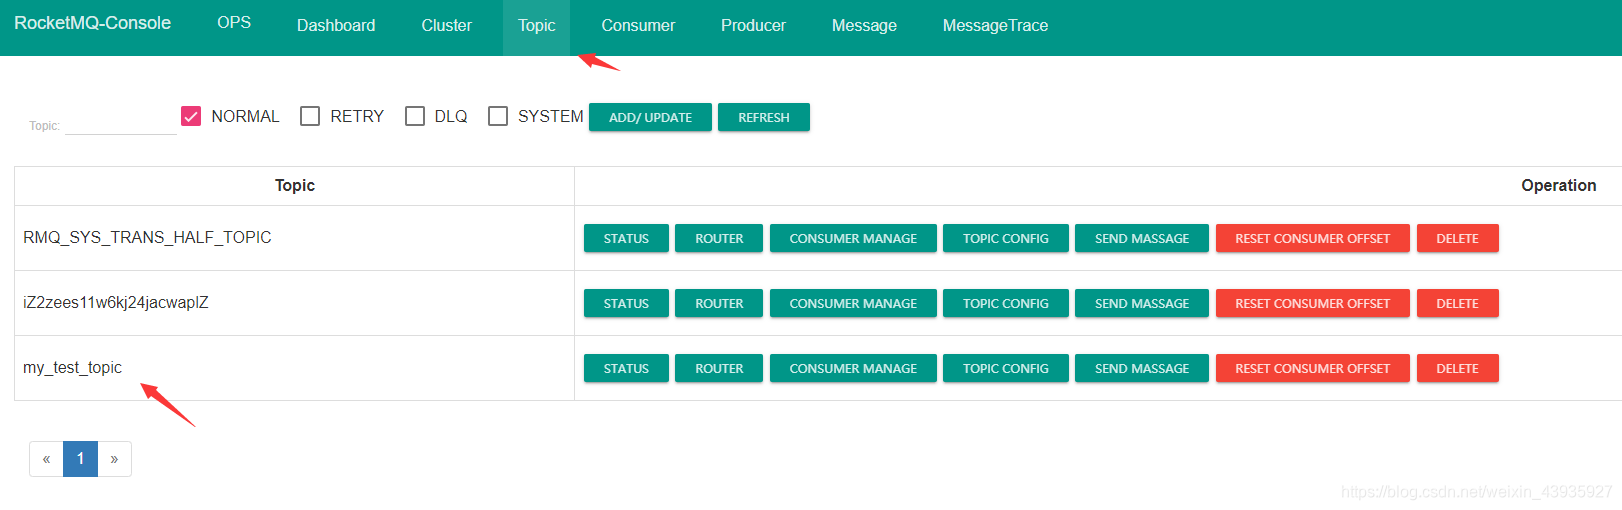Open TOPIC CONFIG for my_test_topic
The width and height of the screenshot is (1622, 510).
pos(1006,368)
